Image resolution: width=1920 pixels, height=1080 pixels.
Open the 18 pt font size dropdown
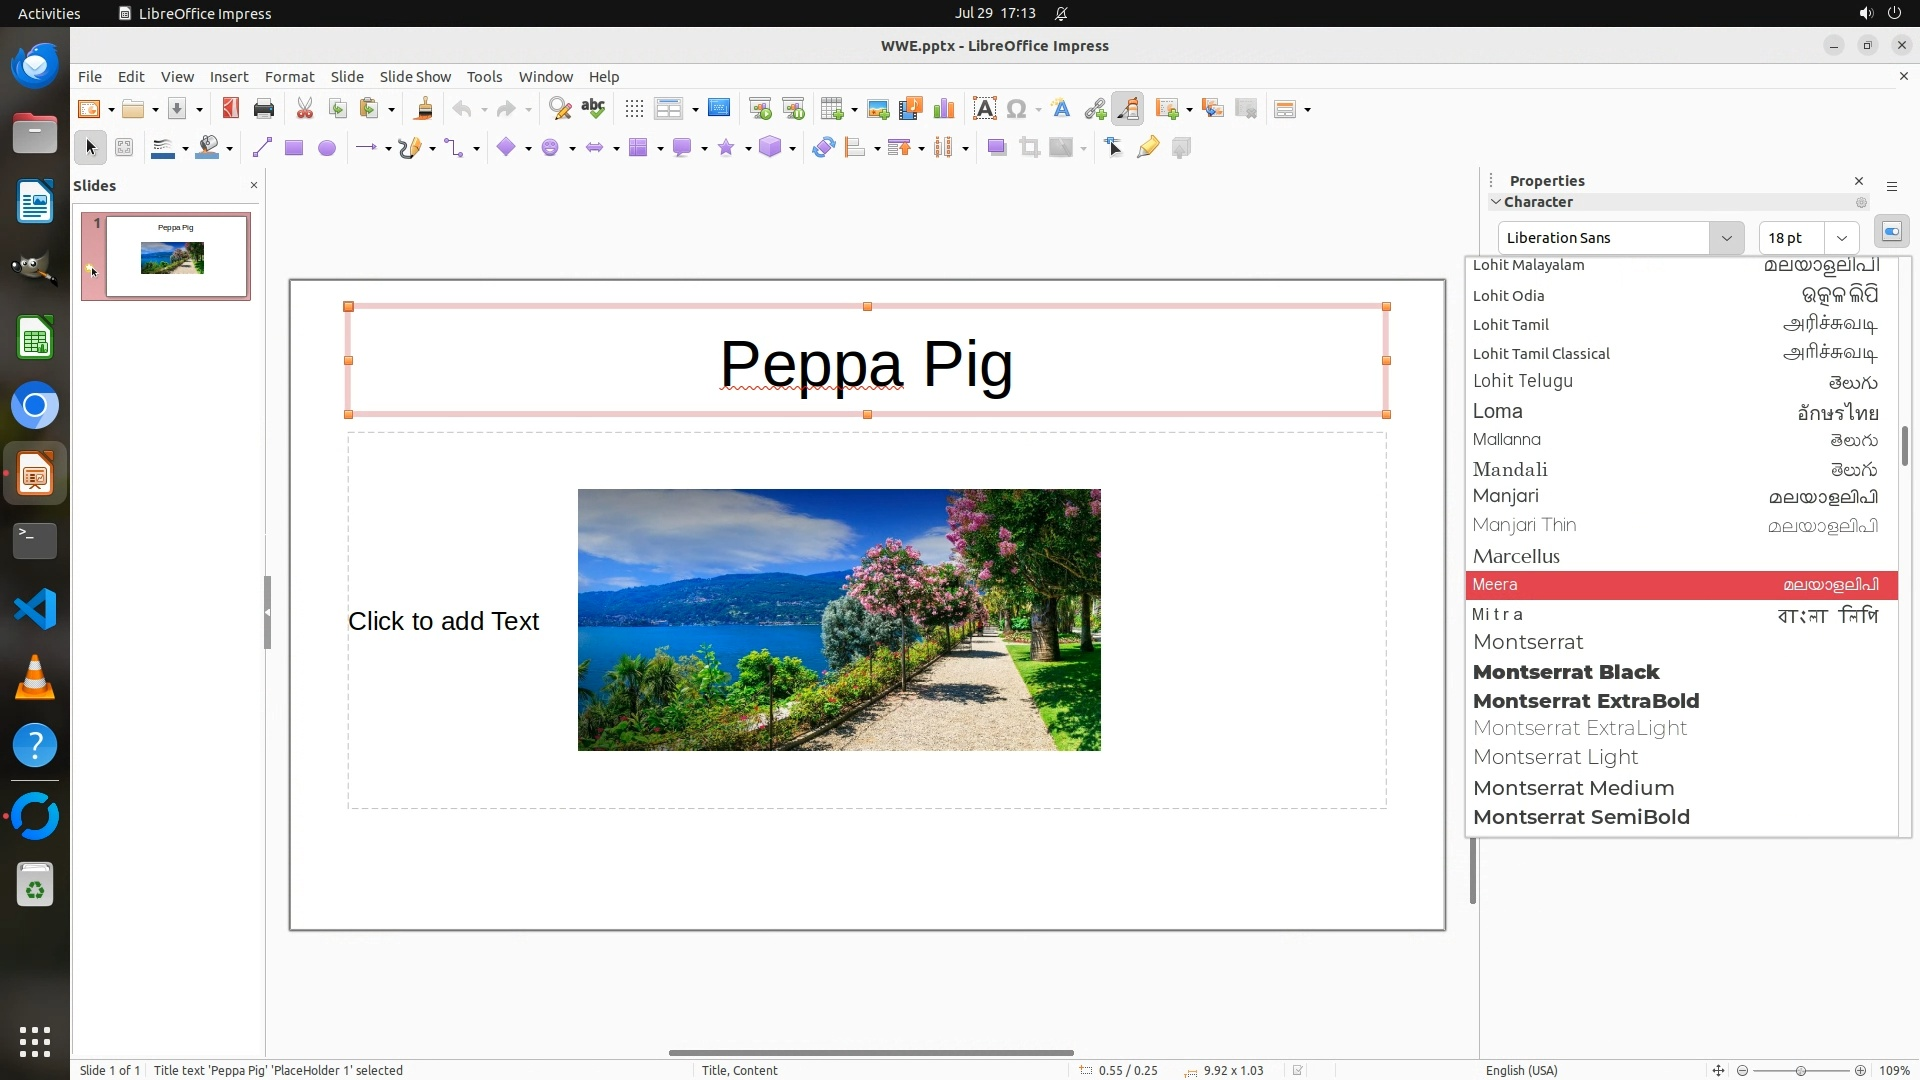(1841, 238)
